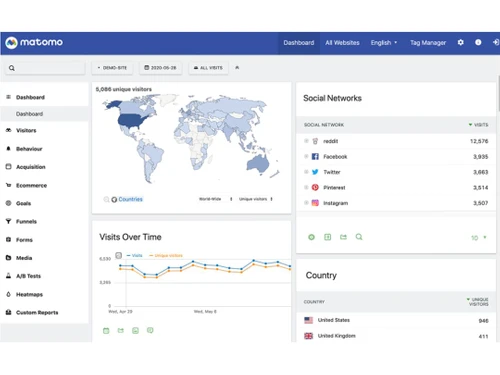Screen dimensions: 500x375
Task: Click the up-chevron icon next to All Visits
Action: coord(237,68)
